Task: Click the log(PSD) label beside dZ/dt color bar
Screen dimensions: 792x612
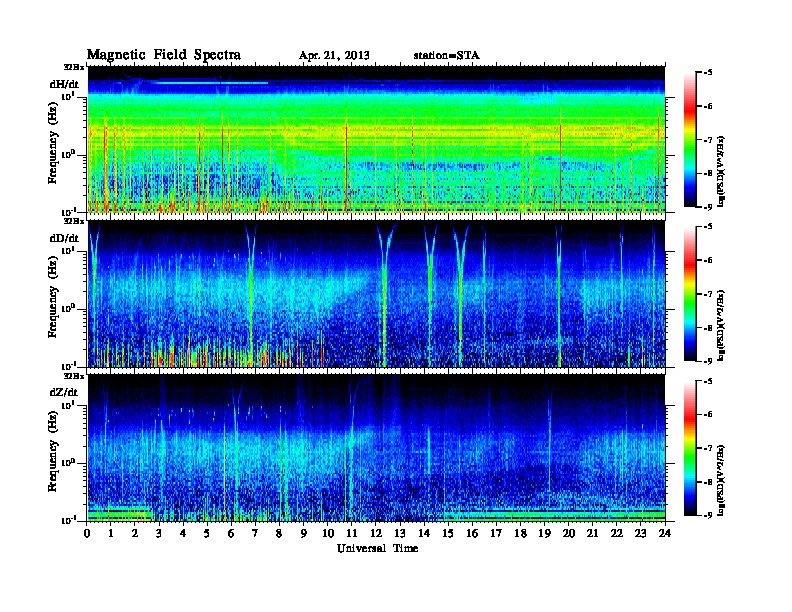Action: 721,480
